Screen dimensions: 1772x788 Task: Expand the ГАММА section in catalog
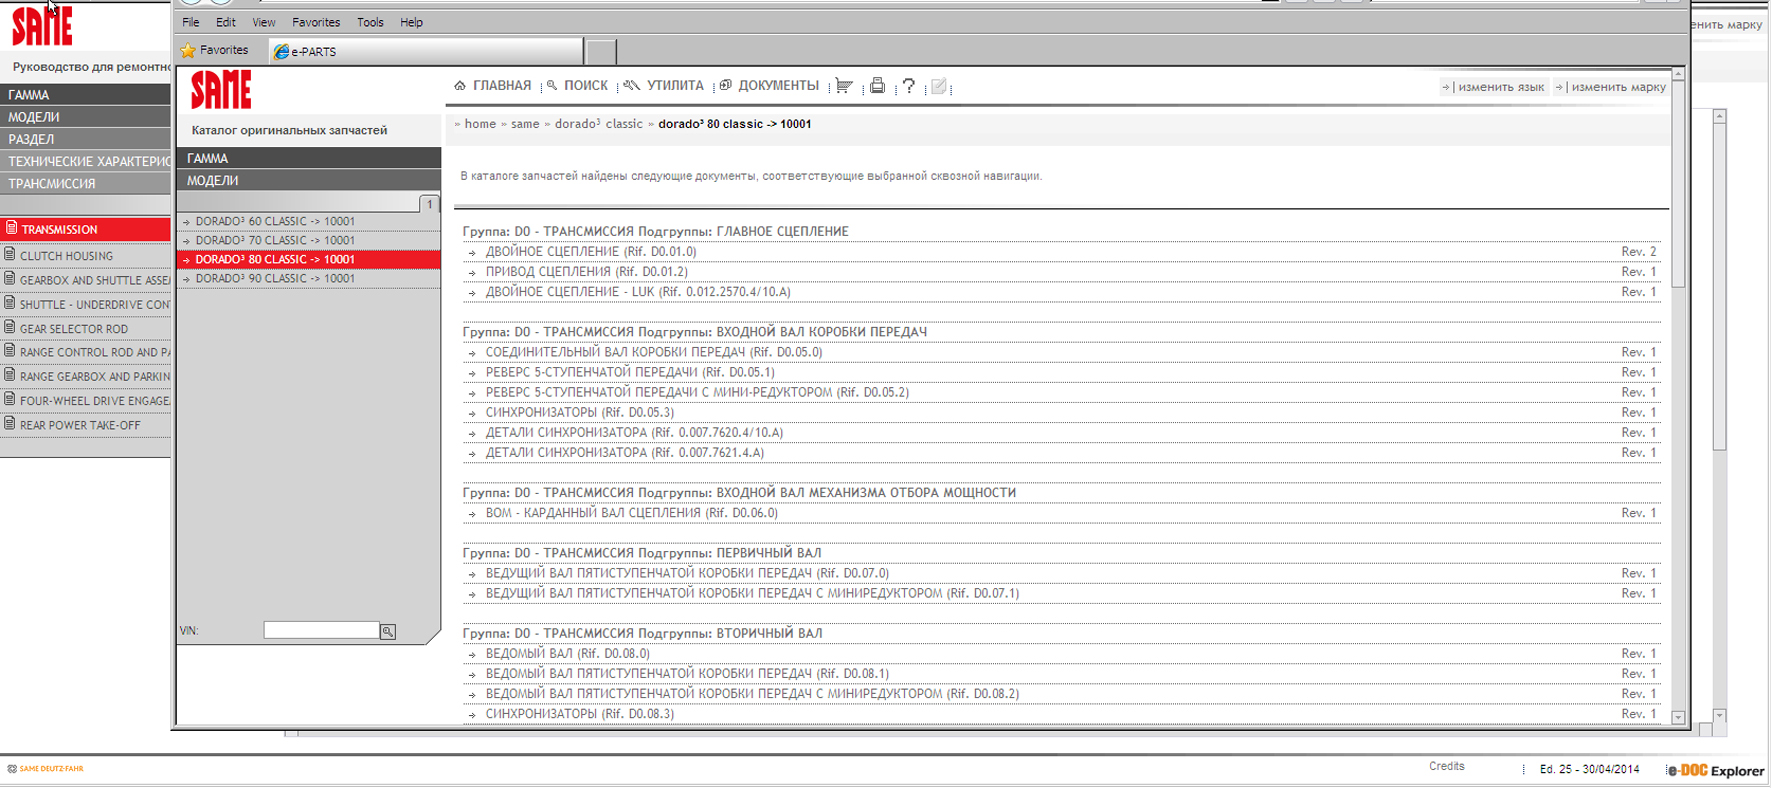[308, 158]
